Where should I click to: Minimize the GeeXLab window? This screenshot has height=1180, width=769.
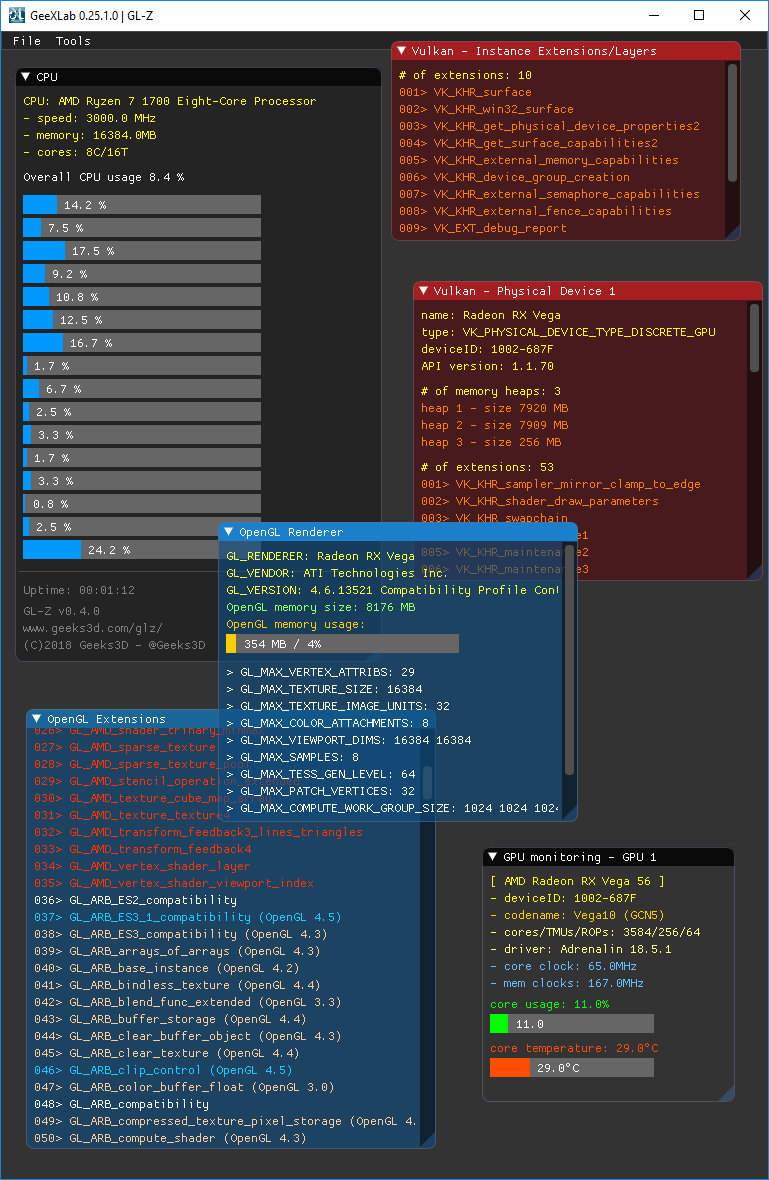653,15
